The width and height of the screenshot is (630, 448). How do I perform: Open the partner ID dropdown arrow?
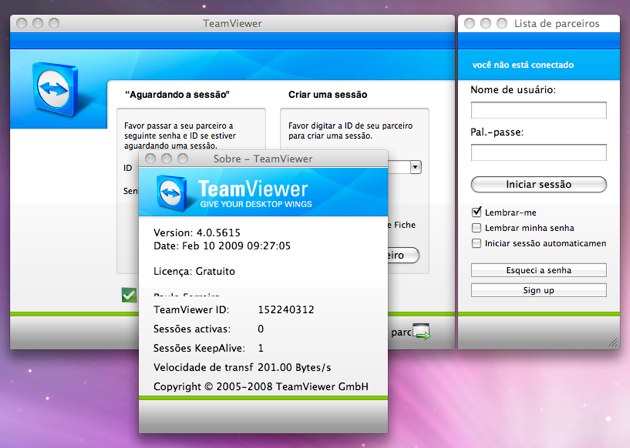pyautogui.click(x=416, y=167)
